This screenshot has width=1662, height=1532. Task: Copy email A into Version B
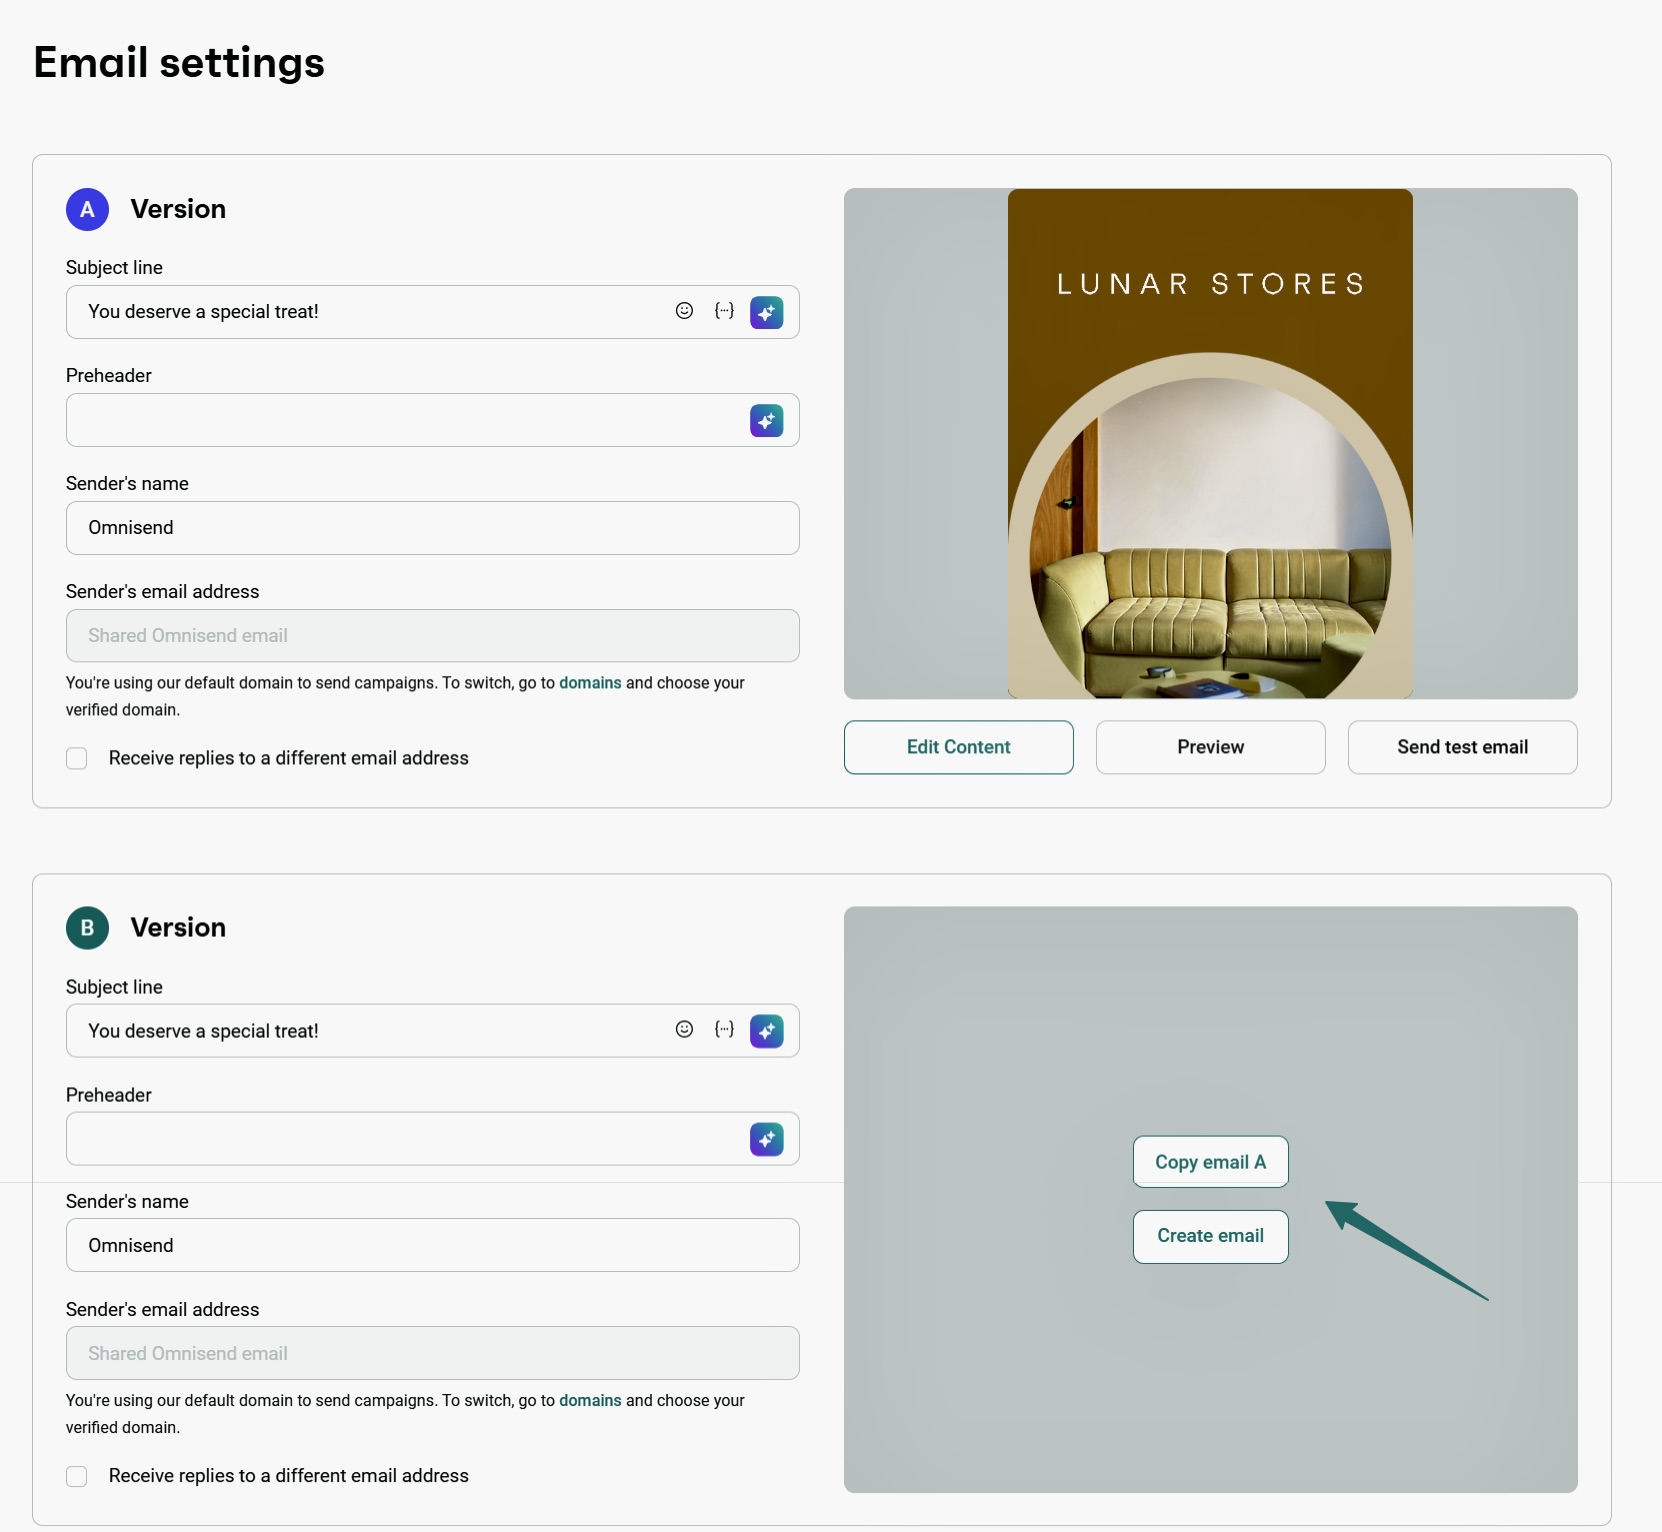(x=1210, y=1161)
